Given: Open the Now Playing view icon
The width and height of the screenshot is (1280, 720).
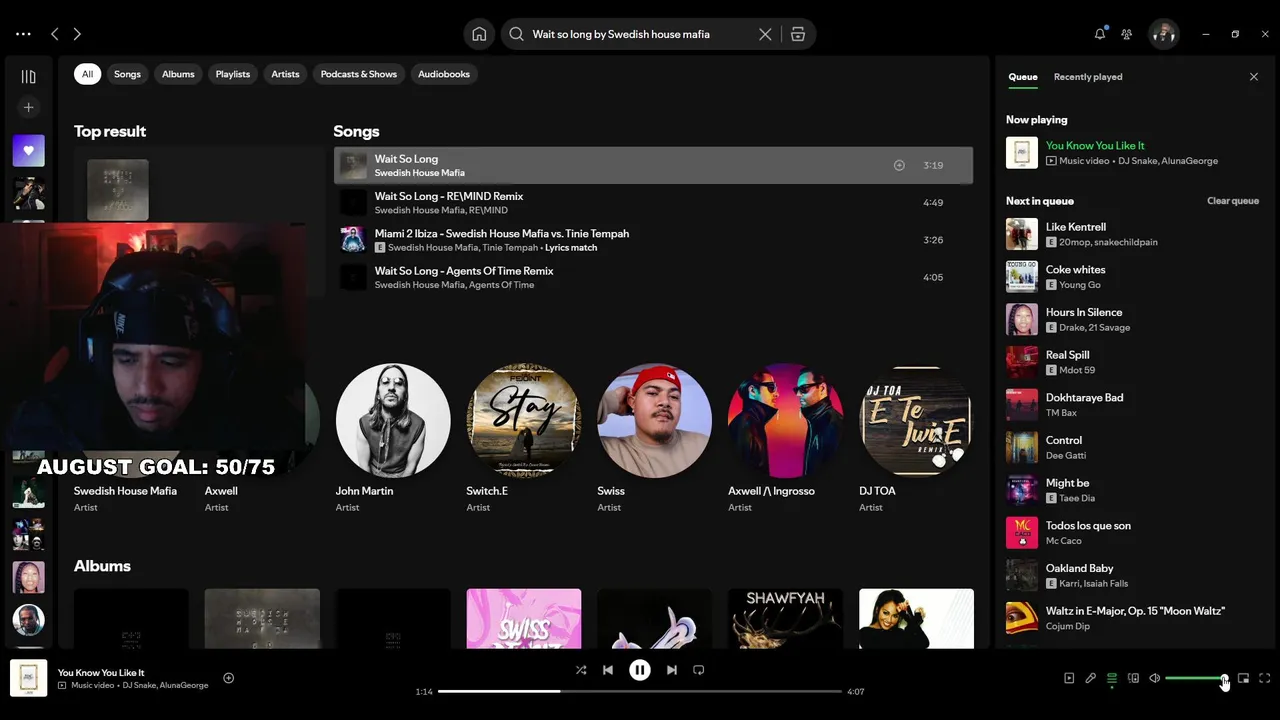Looking at the screenshot, I should [1069, 678].
